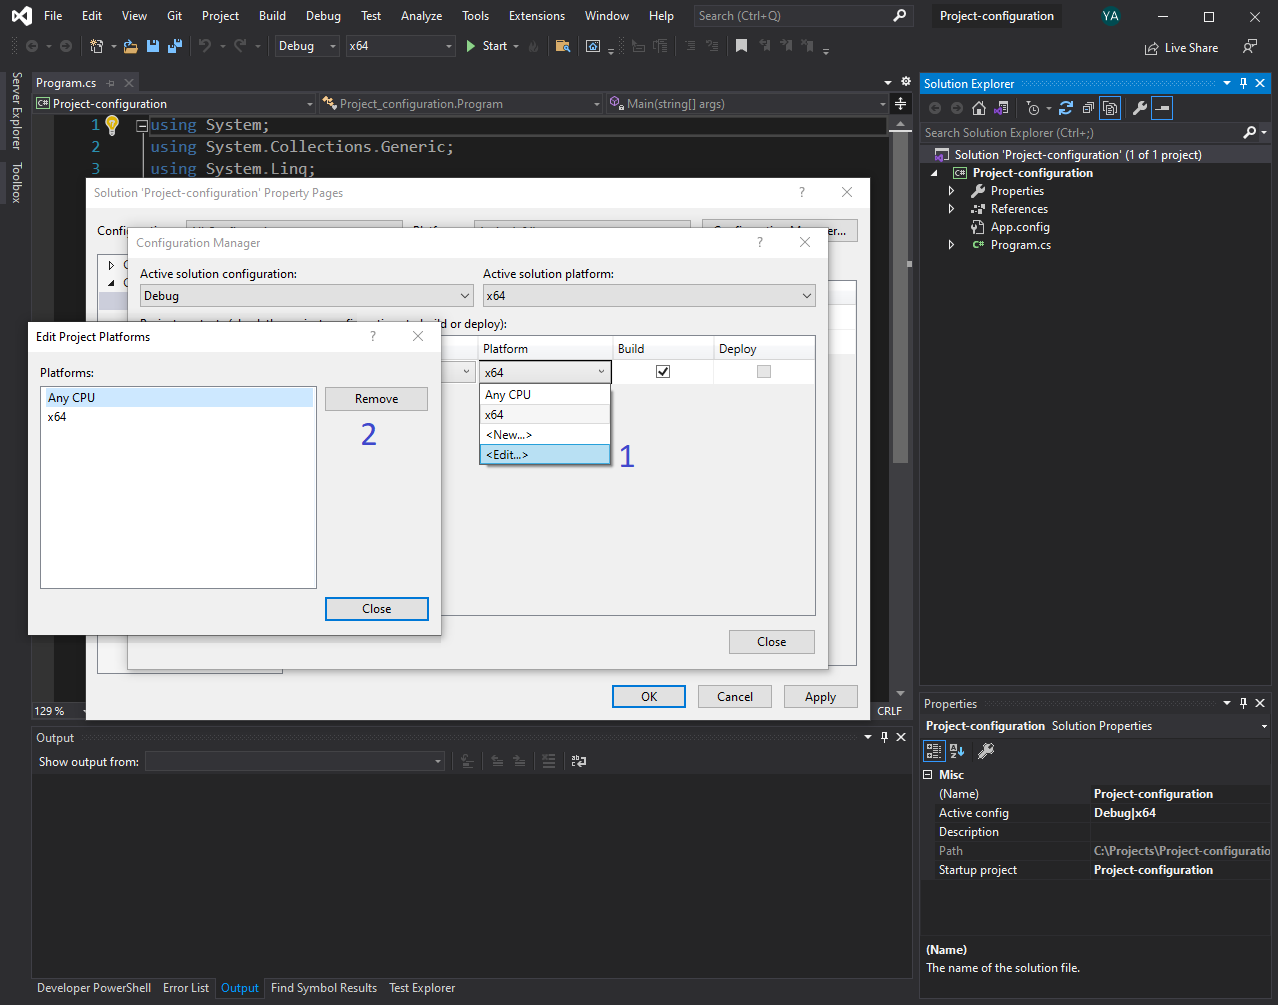Click the Collapse All icon in Solution Explorer

coord(1088,108)
